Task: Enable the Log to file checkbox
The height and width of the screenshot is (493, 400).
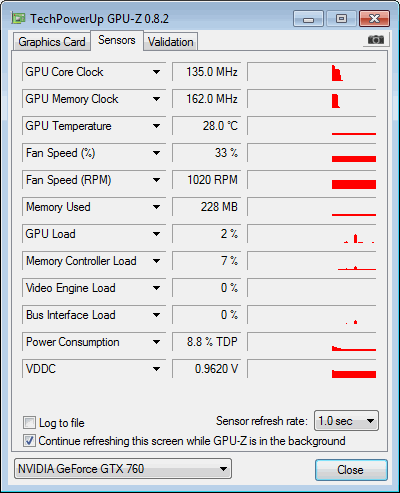Action: coord(29,423)
